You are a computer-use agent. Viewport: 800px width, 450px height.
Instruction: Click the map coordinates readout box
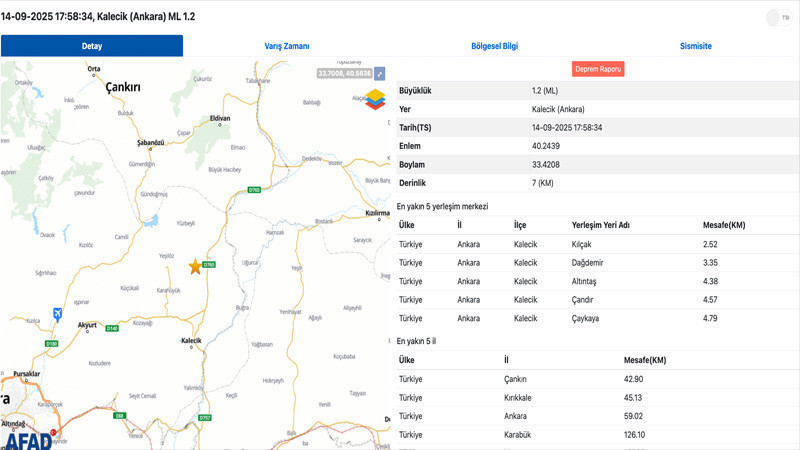tap(344, 74)
